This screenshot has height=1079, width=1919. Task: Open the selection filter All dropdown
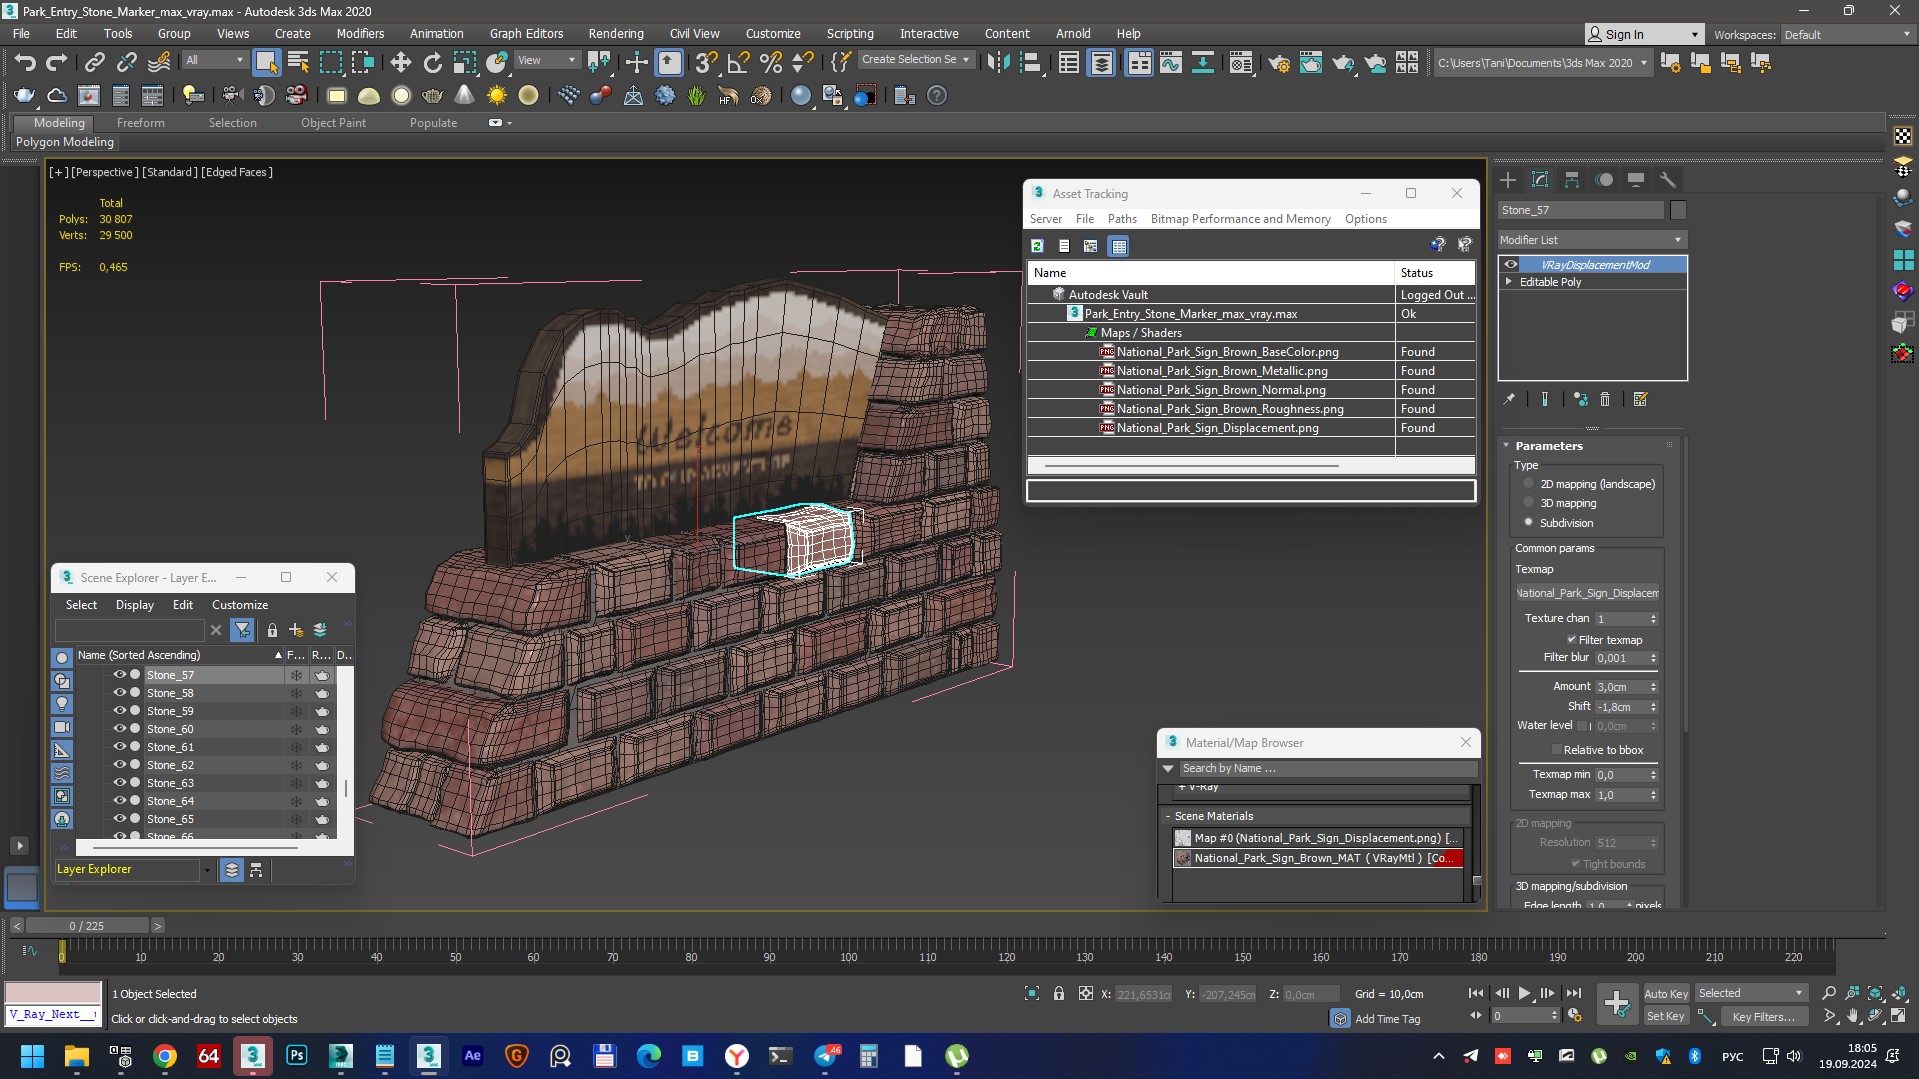pyautogui.click(x=214, y=61)
